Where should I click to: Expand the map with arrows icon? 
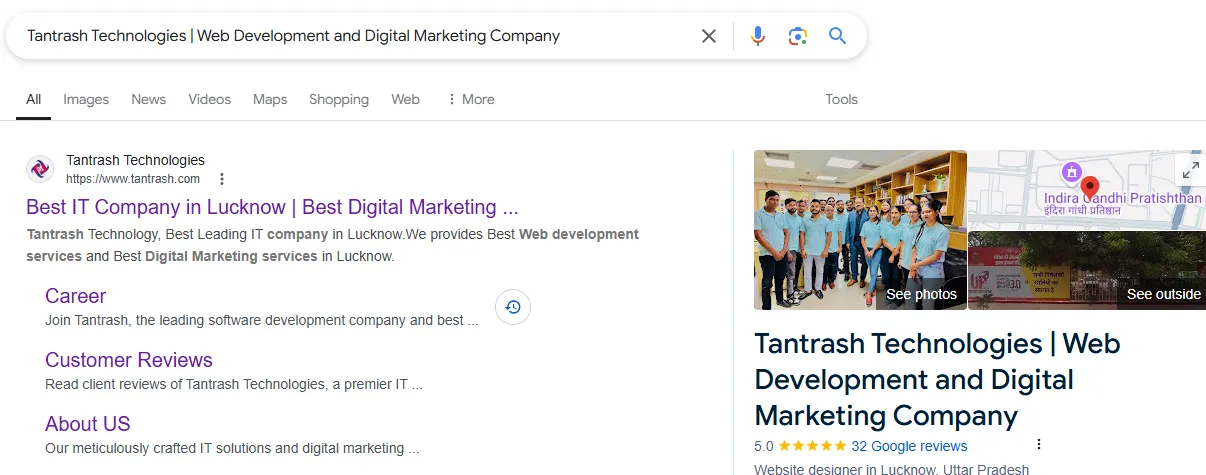point(1190,171)
